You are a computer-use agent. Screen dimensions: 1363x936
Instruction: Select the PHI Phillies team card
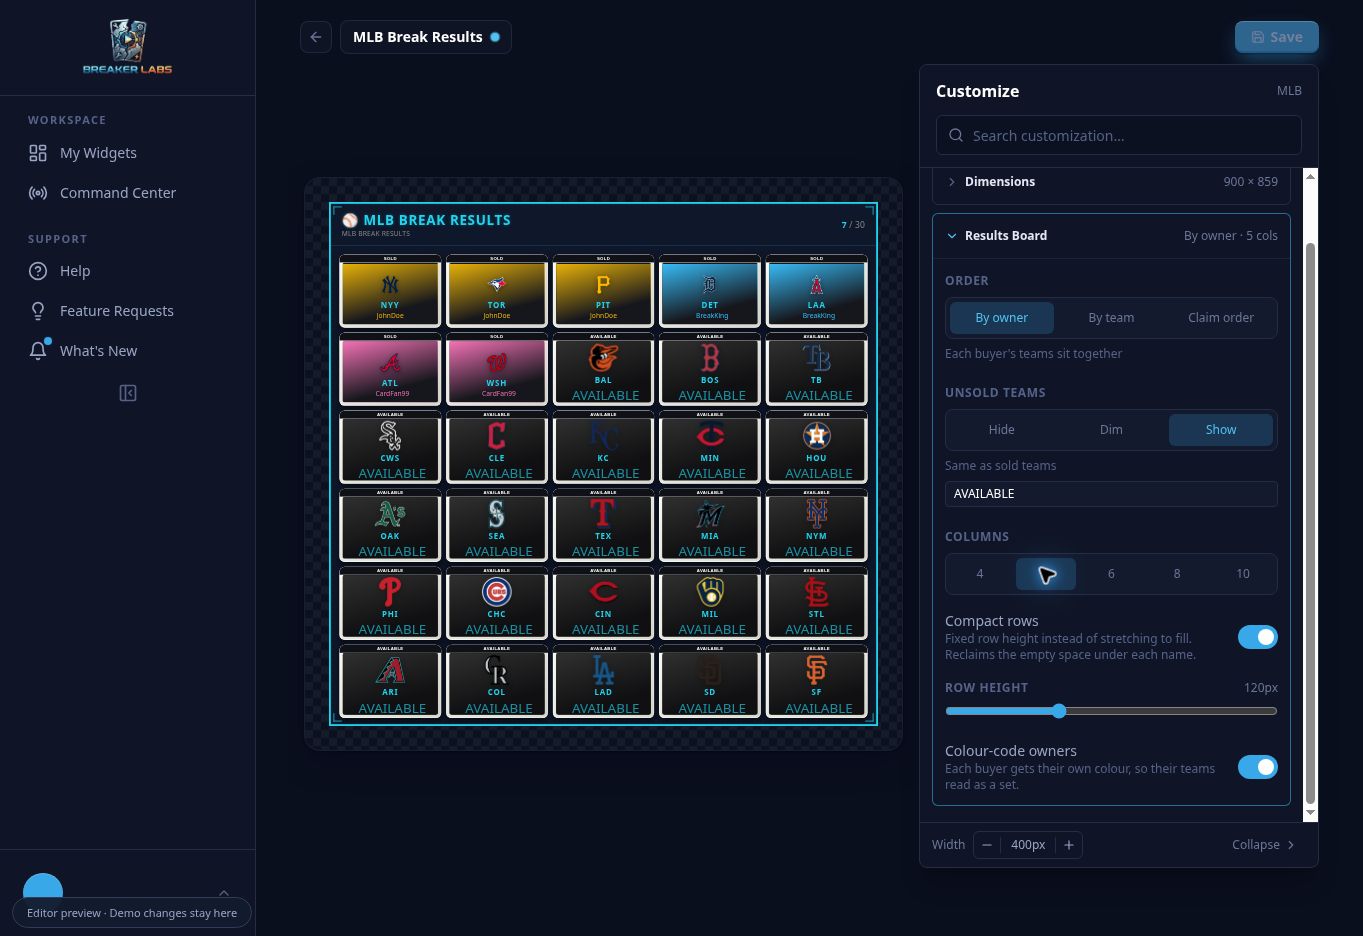390,602
